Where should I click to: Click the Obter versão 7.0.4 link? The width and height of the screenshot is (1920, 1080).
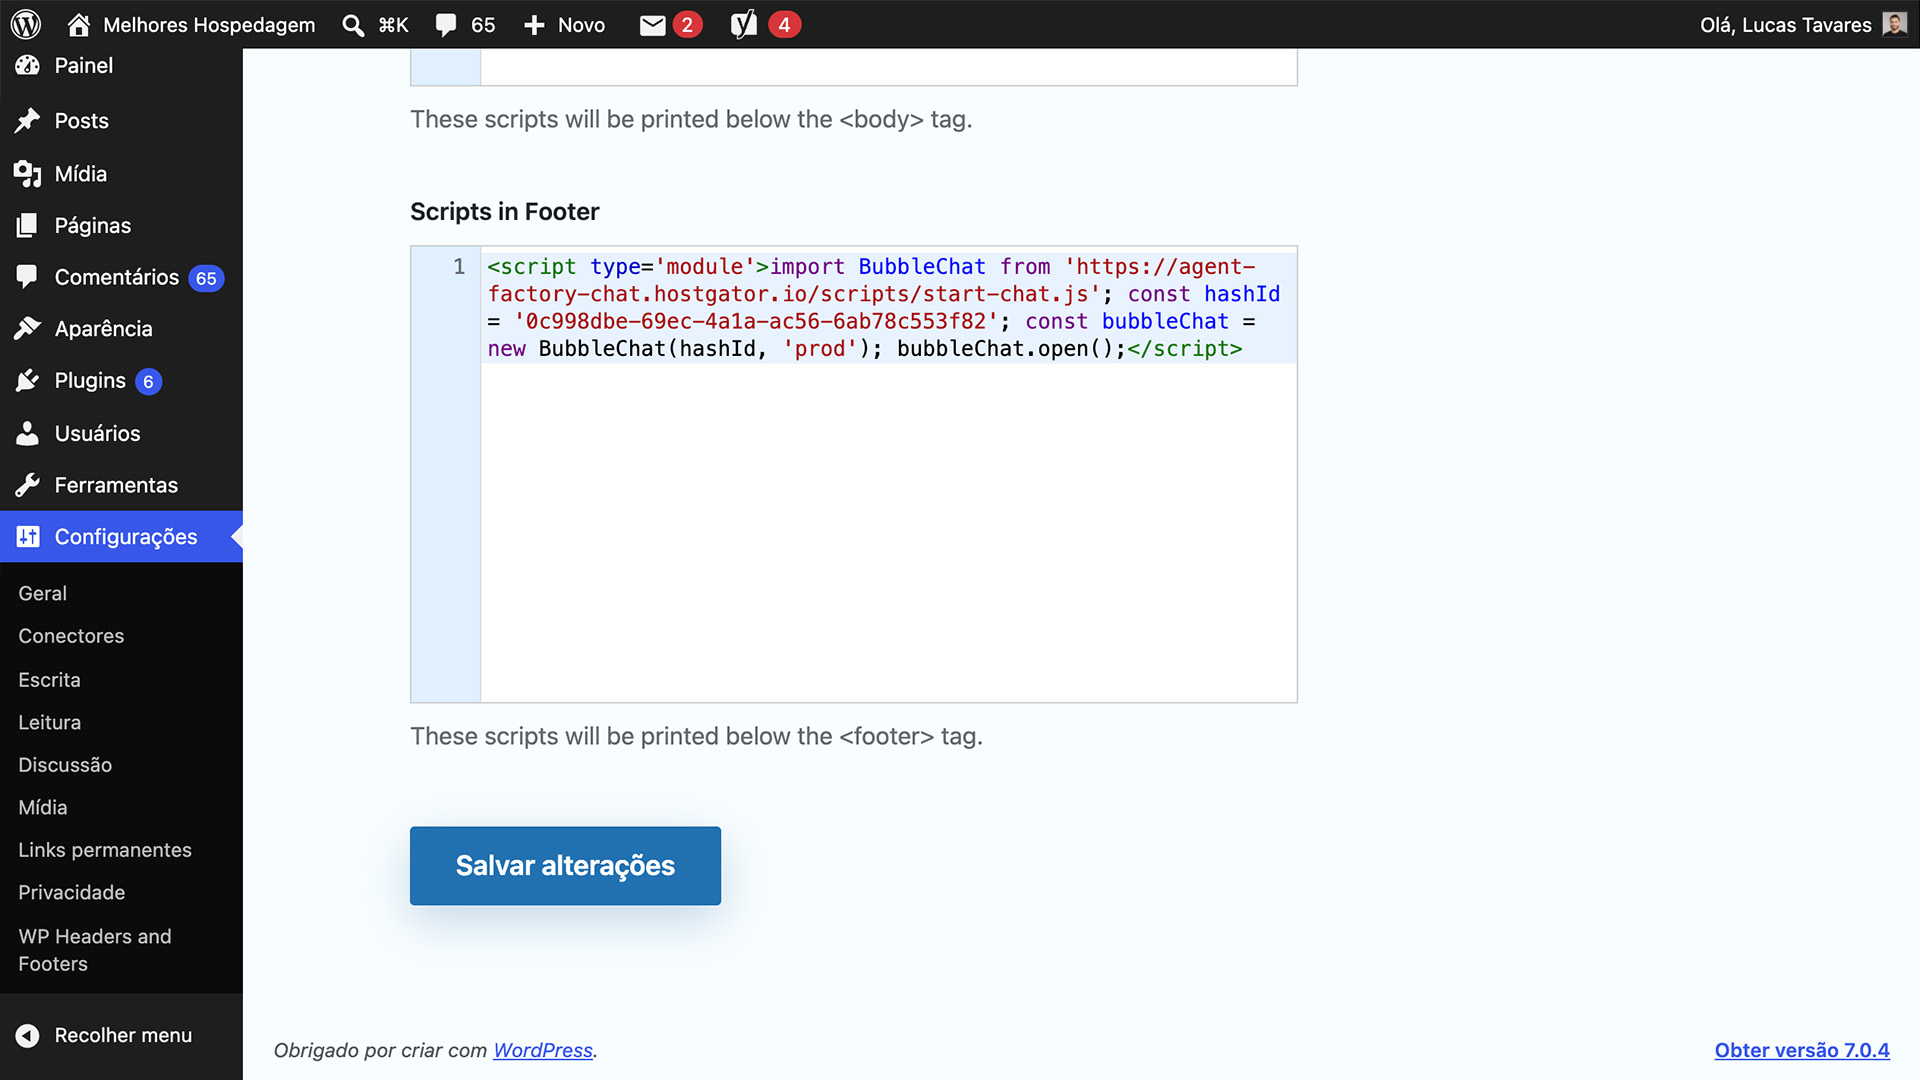tap(1802, 1050)
